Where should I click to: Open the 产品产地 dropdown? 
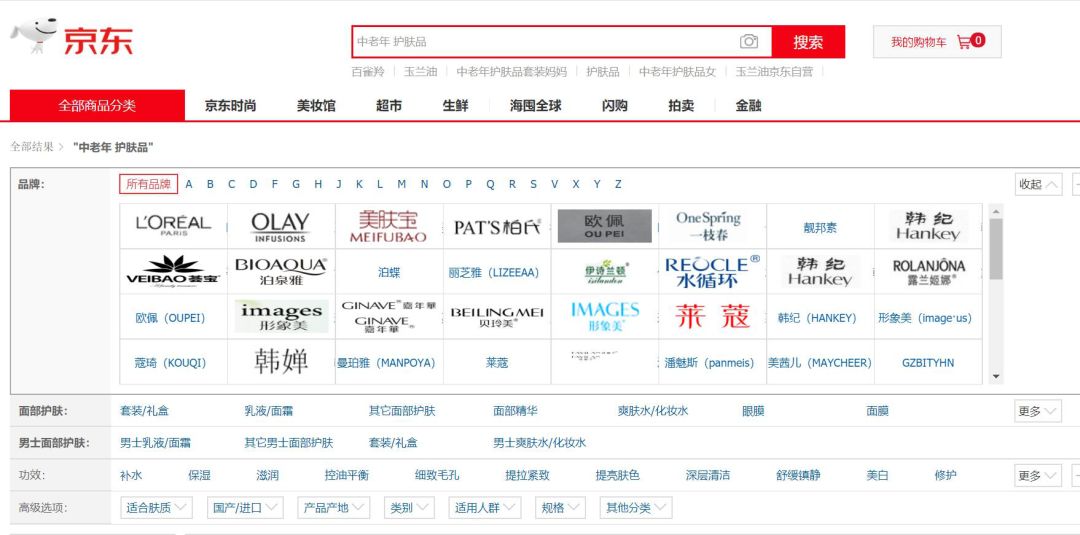click(334, 508)
